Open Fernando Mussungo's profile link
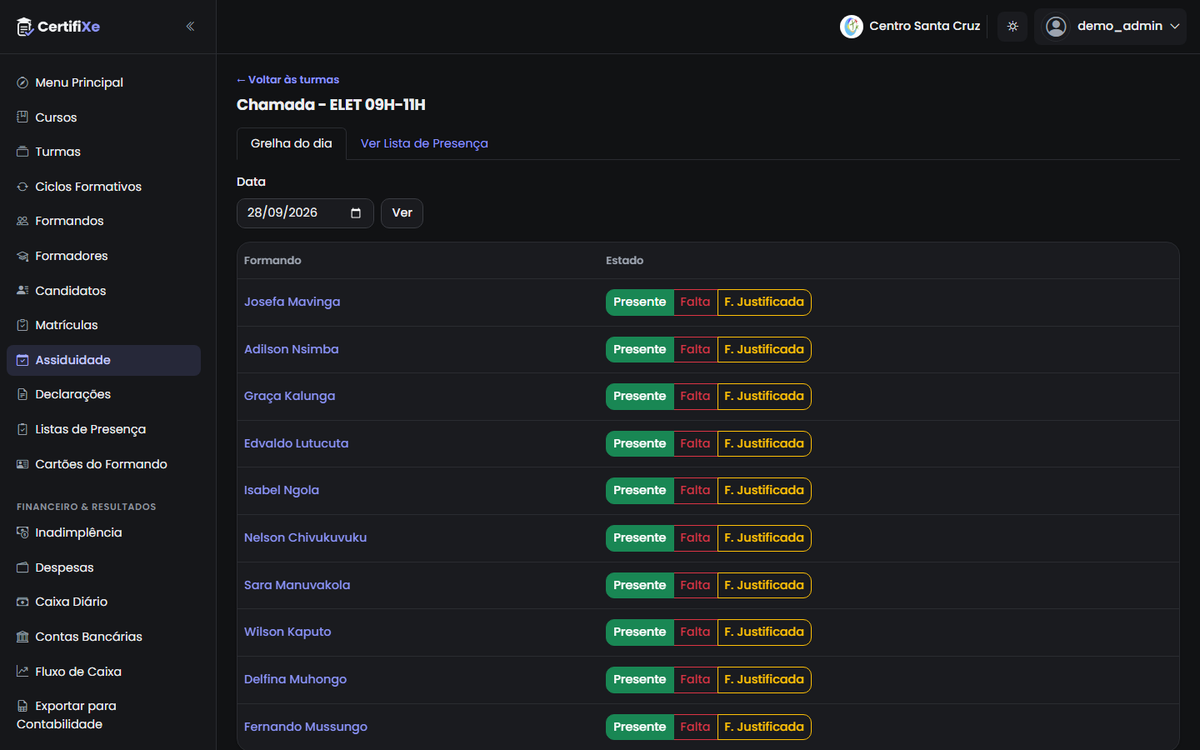The image size is (1200, 750). click(x=306, y=727)
